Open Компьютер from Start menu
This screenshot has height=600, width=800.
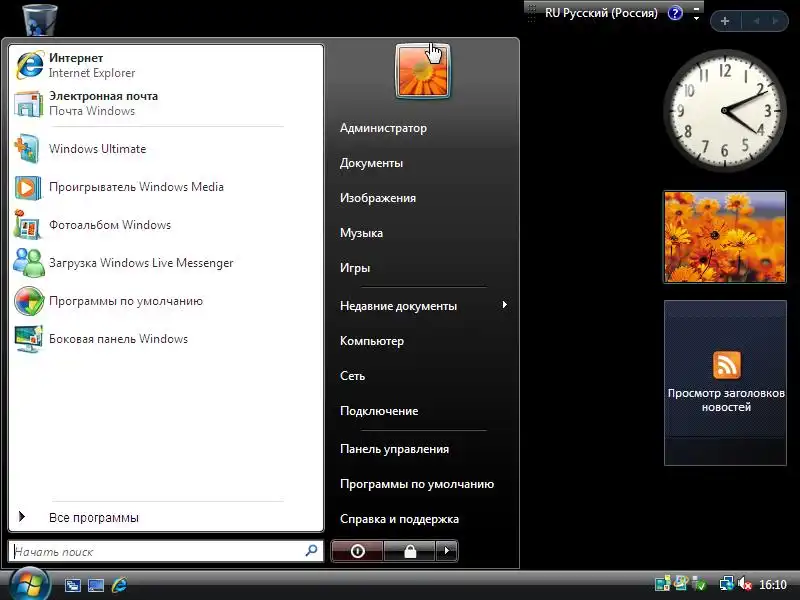tap(372, 341)
